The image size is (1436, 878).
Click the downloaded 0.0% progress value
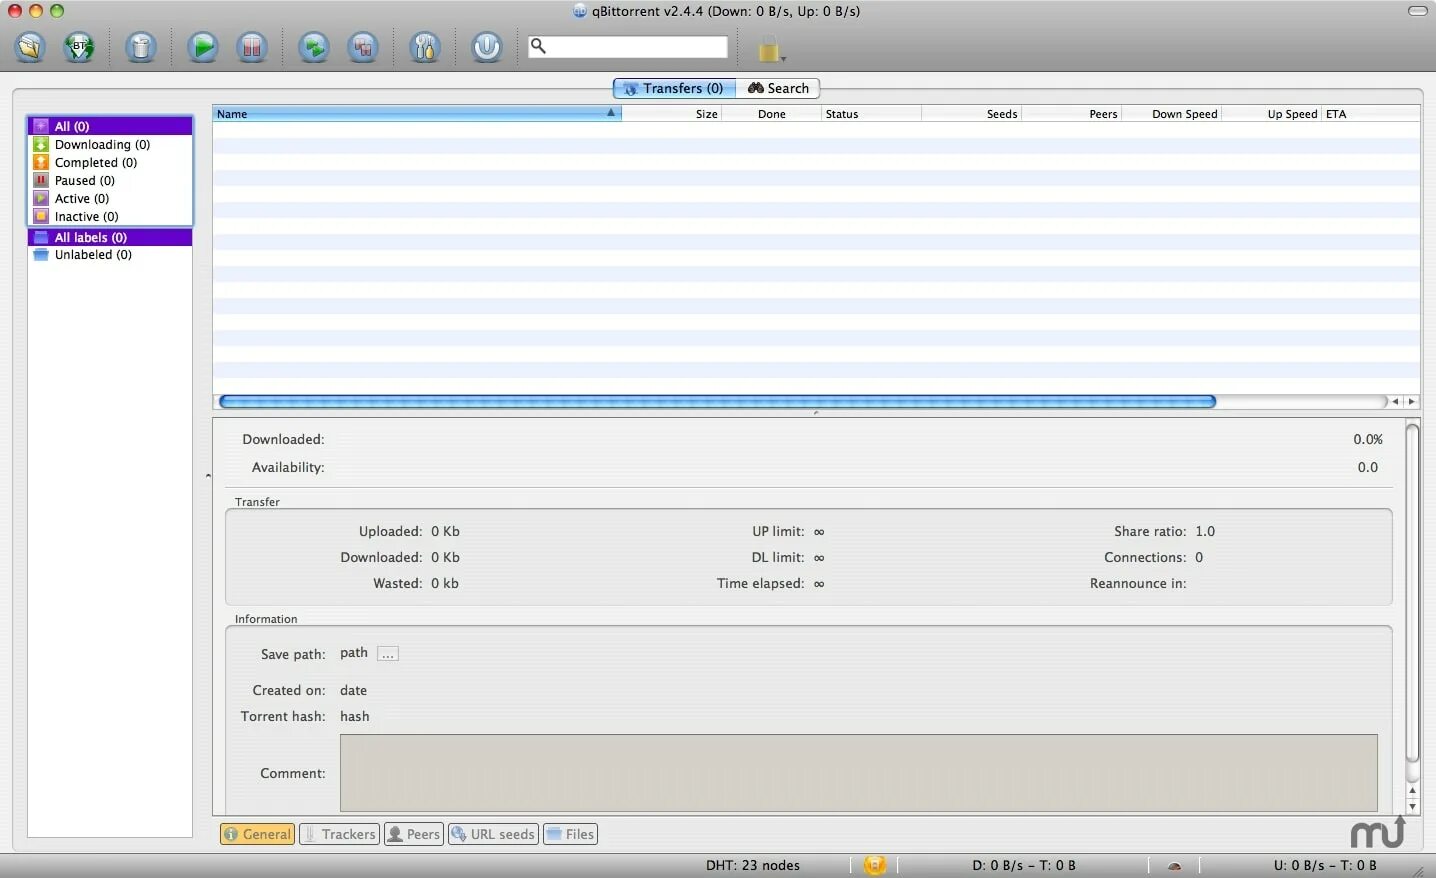pyautogui.click(x=1368, y=439)
